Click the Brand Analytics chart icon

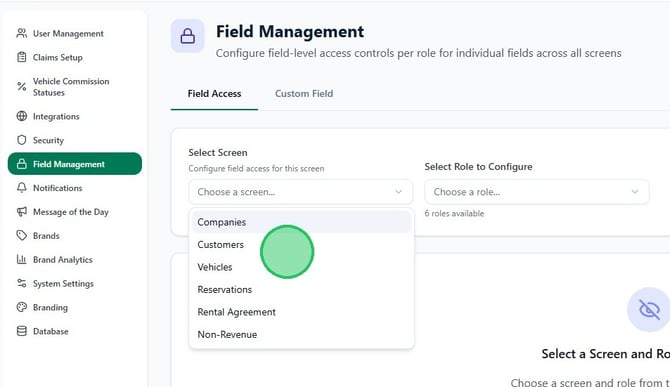[x=21, y=259]
